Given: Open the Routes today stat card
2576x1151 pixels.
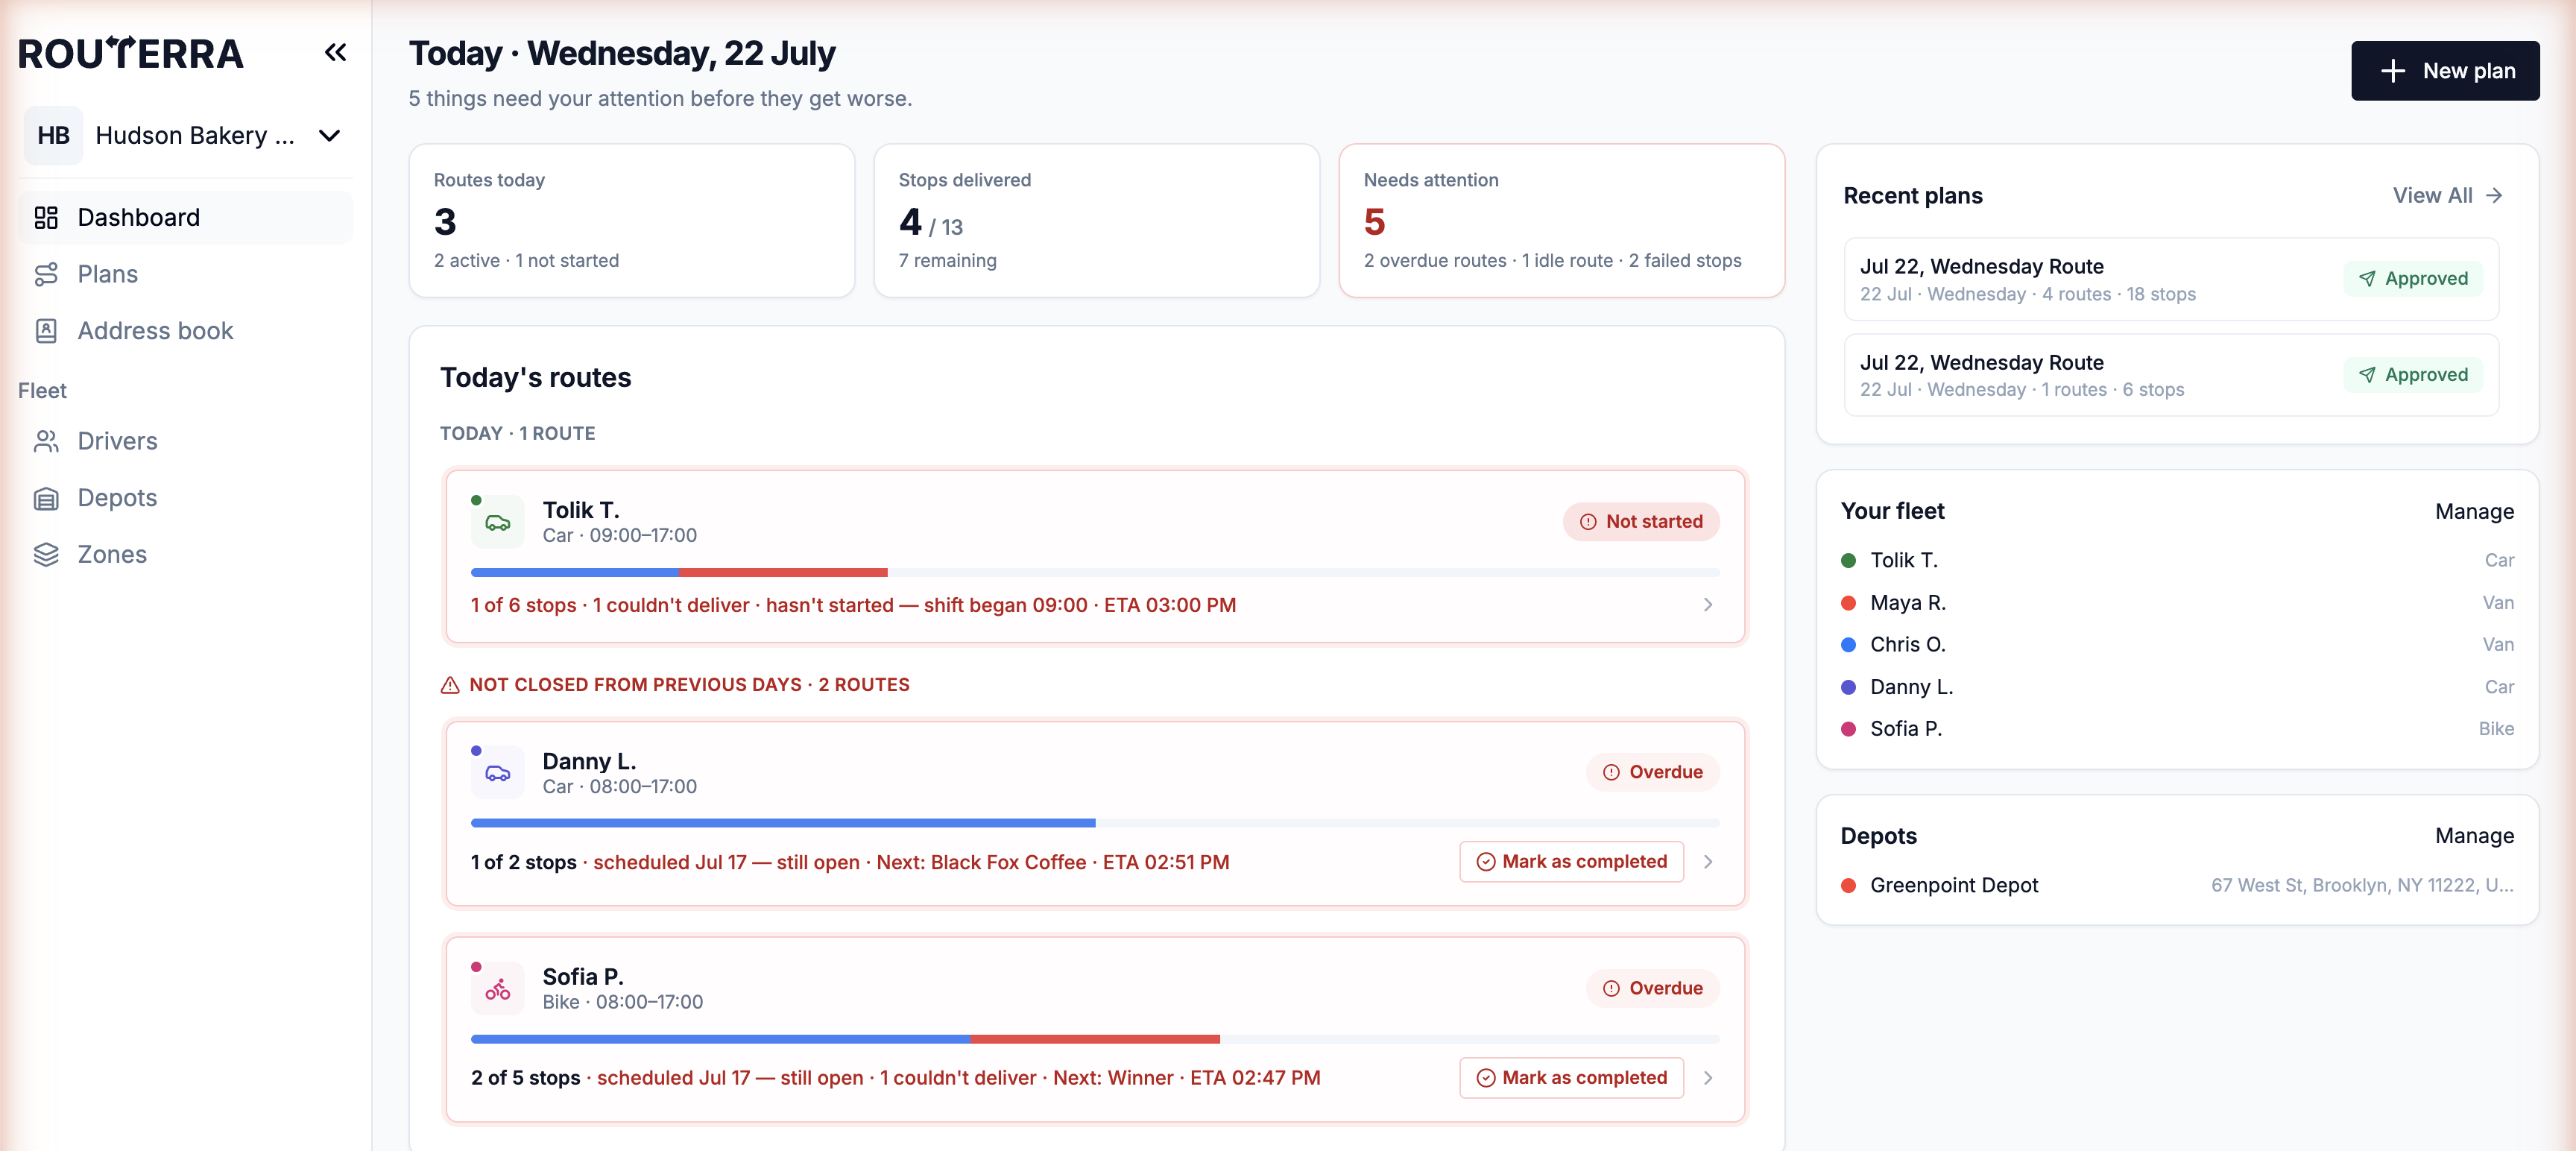Looking at the screenshot, I should [x=631, y=220].
